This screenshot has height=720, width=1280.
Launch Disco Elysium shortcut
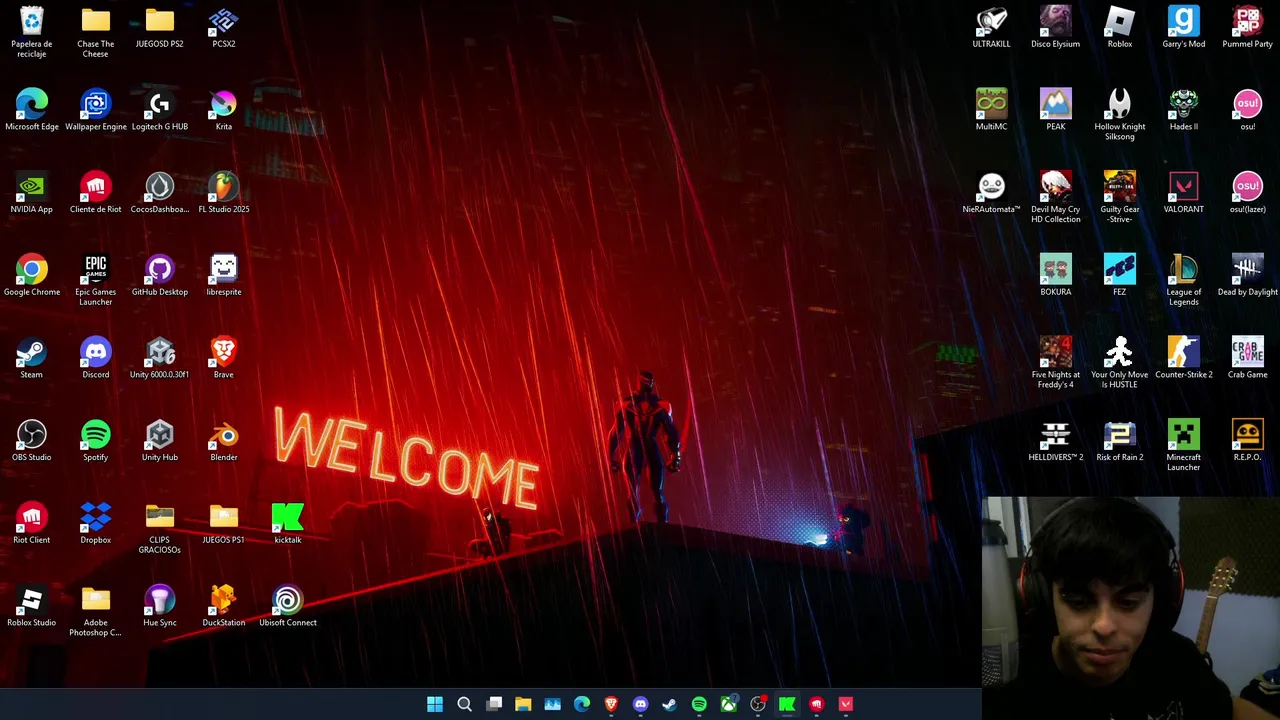(1056, 27)
